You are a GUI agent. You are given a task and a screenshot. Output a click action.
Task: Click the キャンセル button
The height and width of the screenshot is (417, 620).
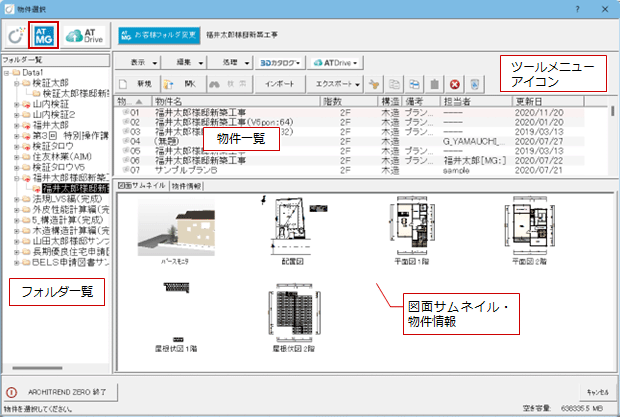point(595,391)
